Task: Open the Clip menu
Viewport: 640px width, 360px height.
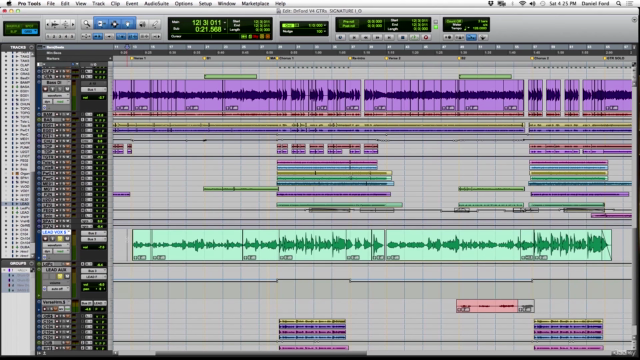Action: click(x=115, y=3)
